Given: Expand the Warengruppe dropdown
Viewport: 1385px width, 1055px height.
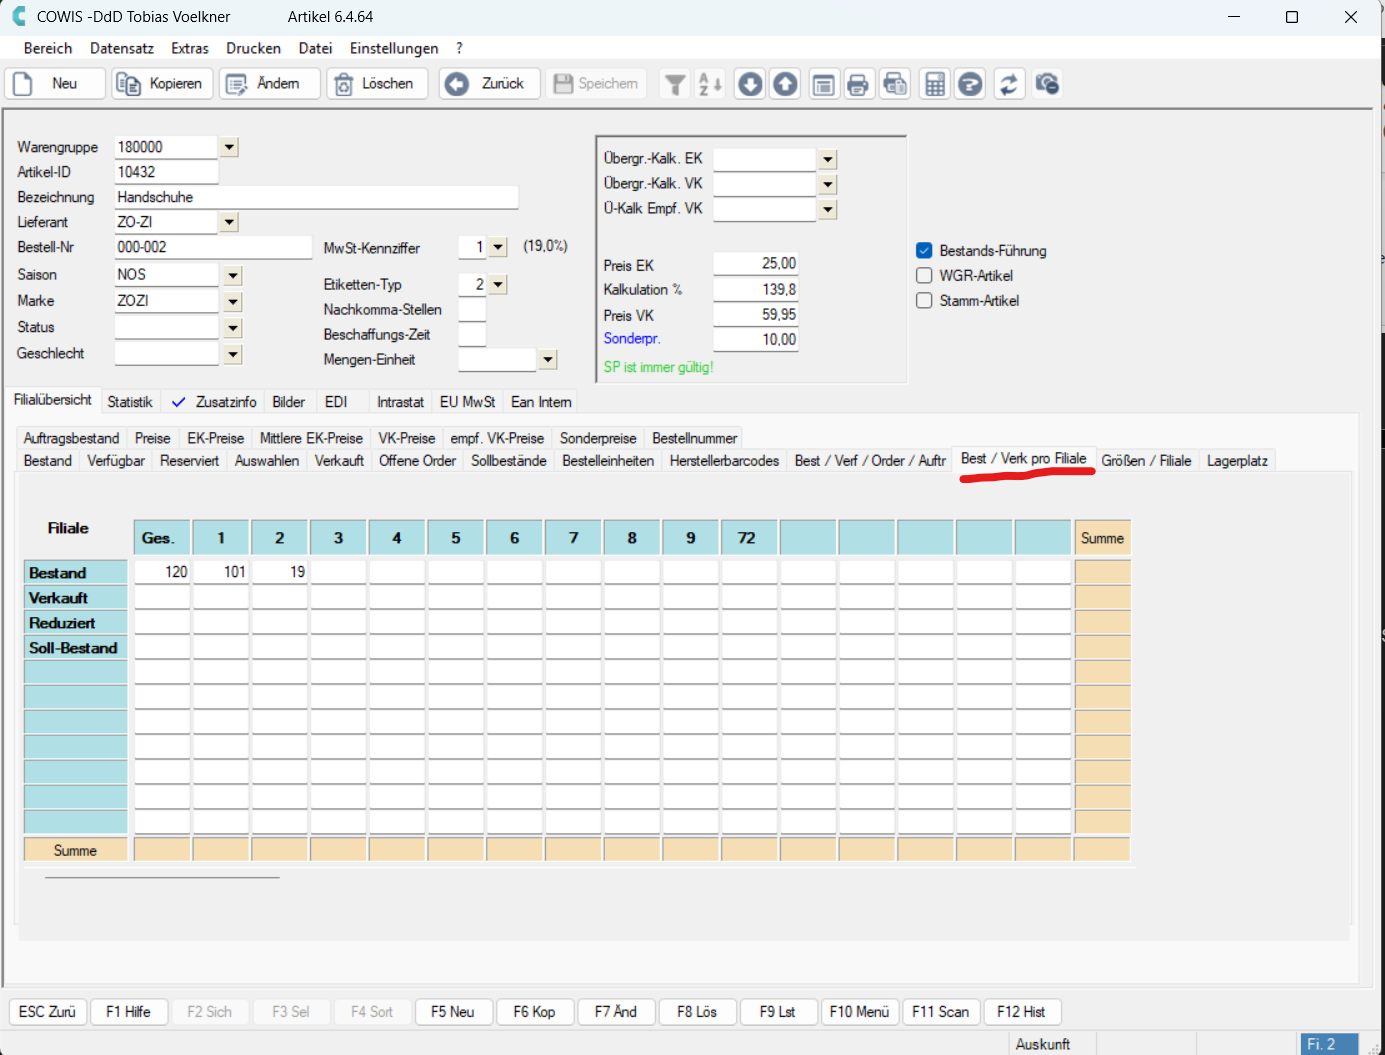Looking at the screenshot, I should 229,148.
